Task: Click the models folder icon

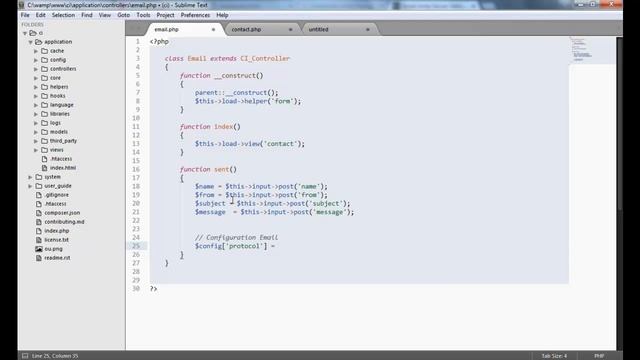Action: pos(44,132)
